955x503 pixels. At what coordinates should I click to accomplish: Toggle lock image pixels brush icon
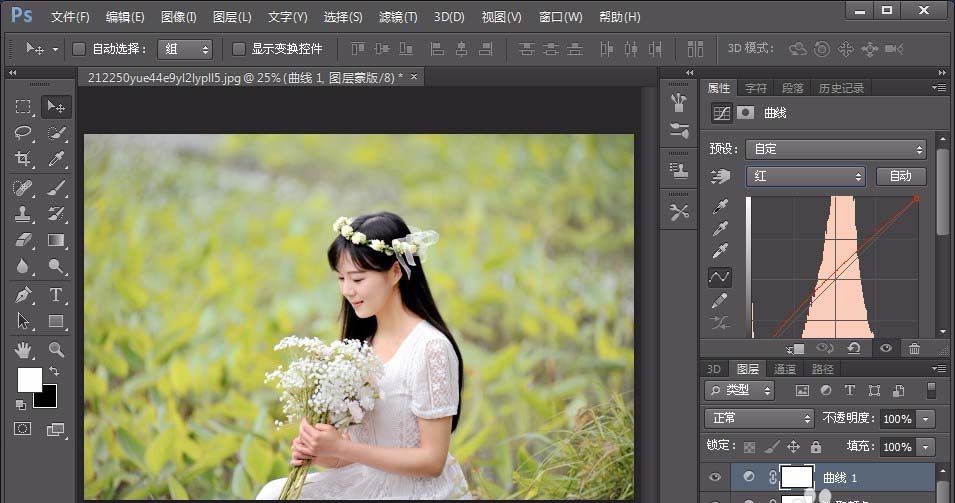pos(772,447)
